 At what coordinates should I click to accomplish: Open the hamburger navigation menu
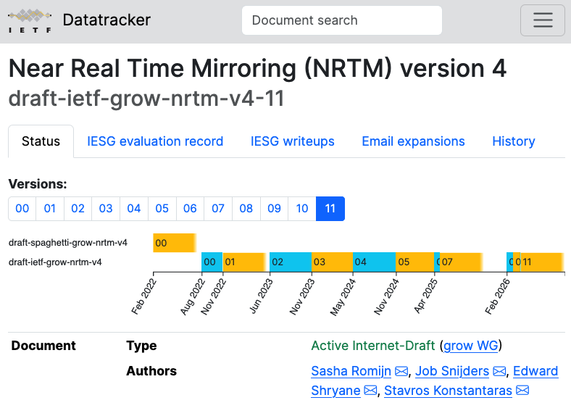click(x=542, y=20)
